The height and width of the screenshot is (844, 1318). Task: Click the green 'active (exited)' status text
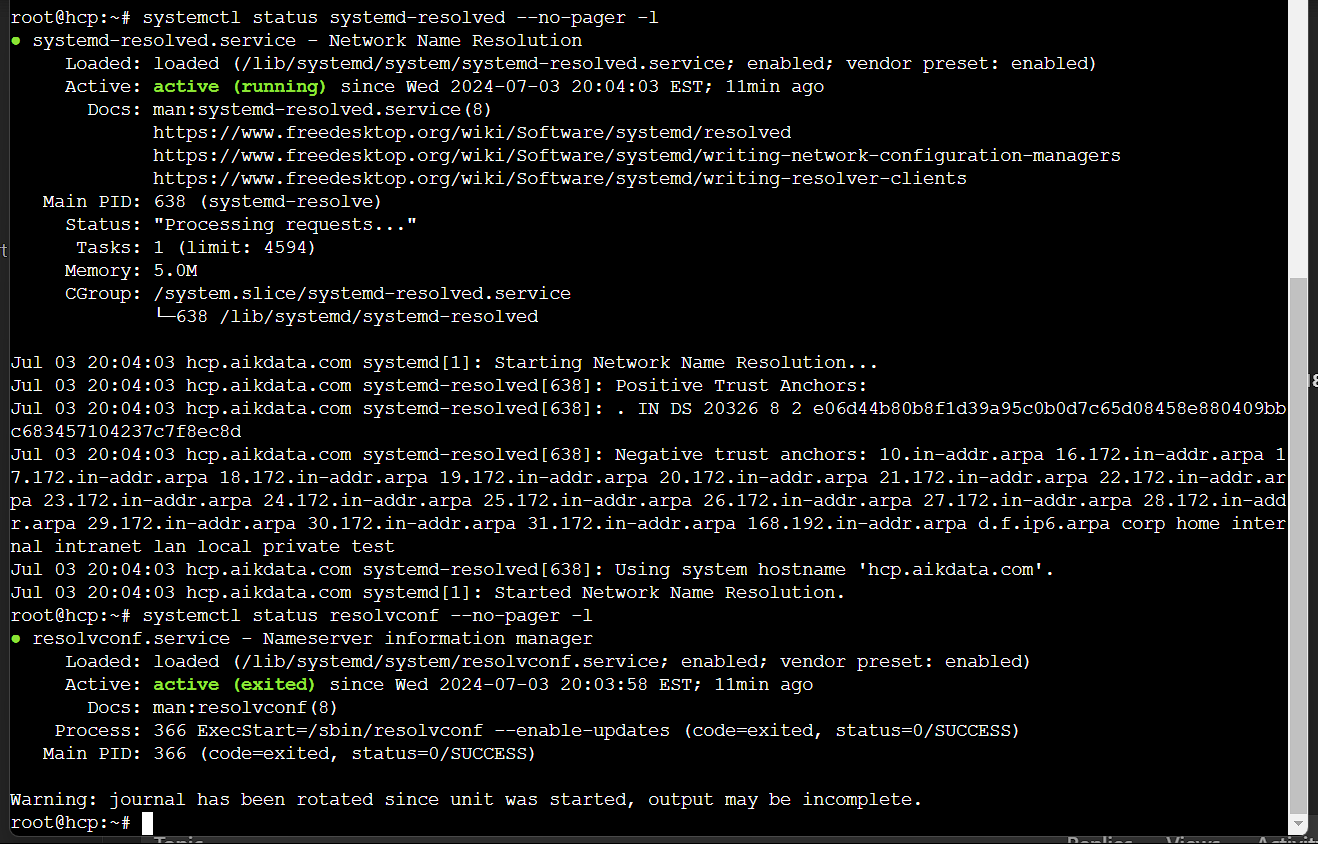point(234,685)
